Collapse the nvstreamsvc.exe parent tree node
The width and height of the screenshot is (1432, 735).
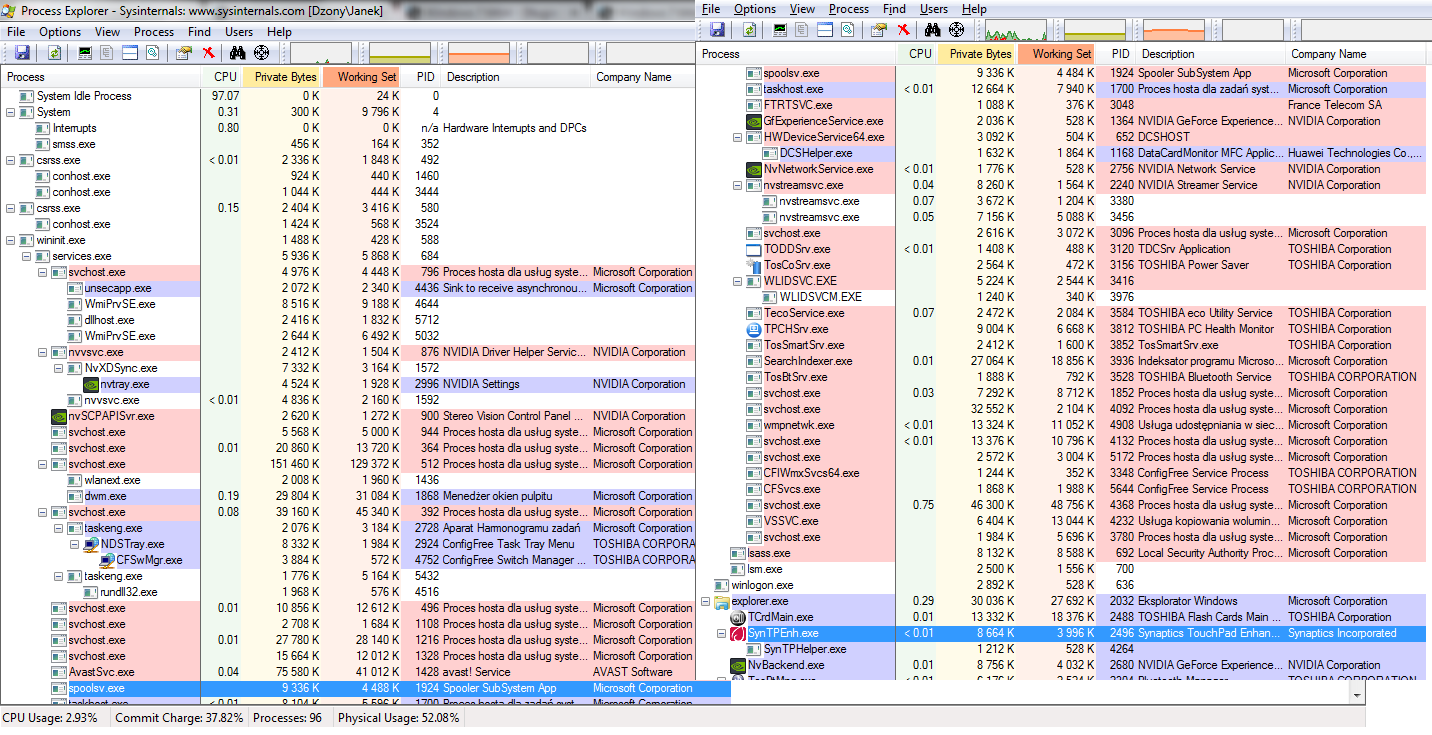[x=738, y=185]
